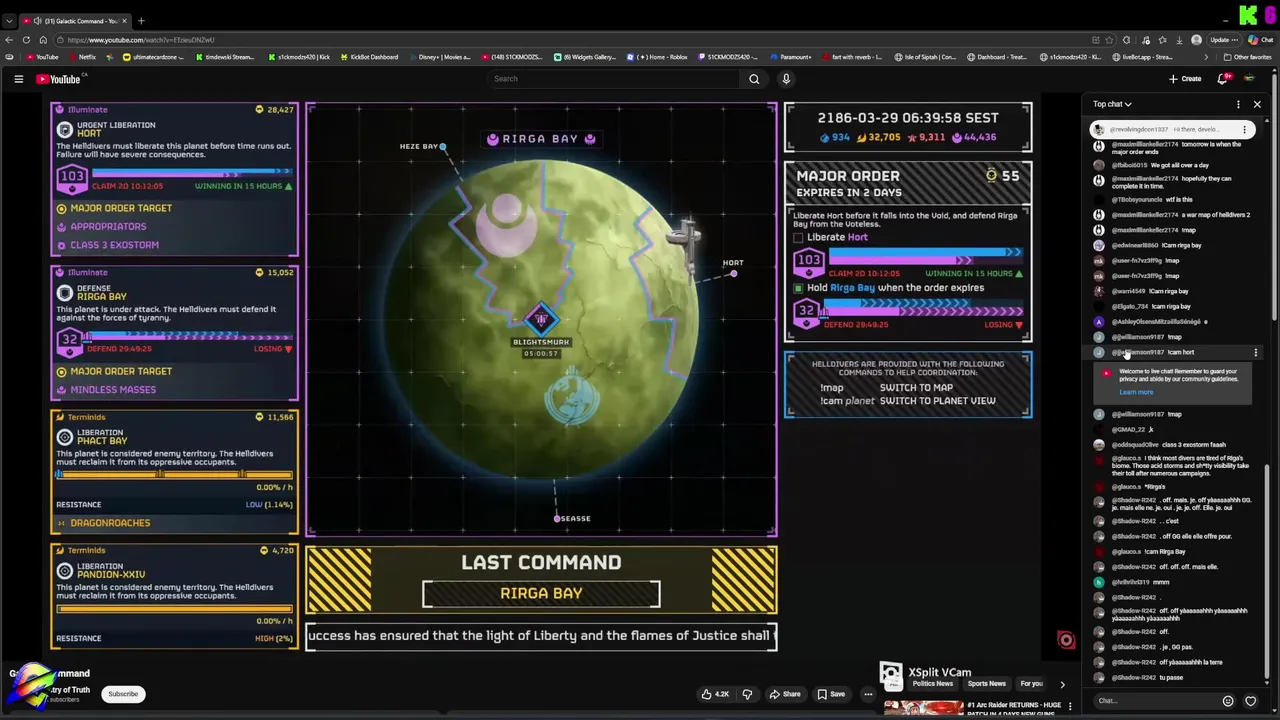Activate voice search microphone
The height and width of the screenshot is (720, 1280).
(x=786, y=79)
